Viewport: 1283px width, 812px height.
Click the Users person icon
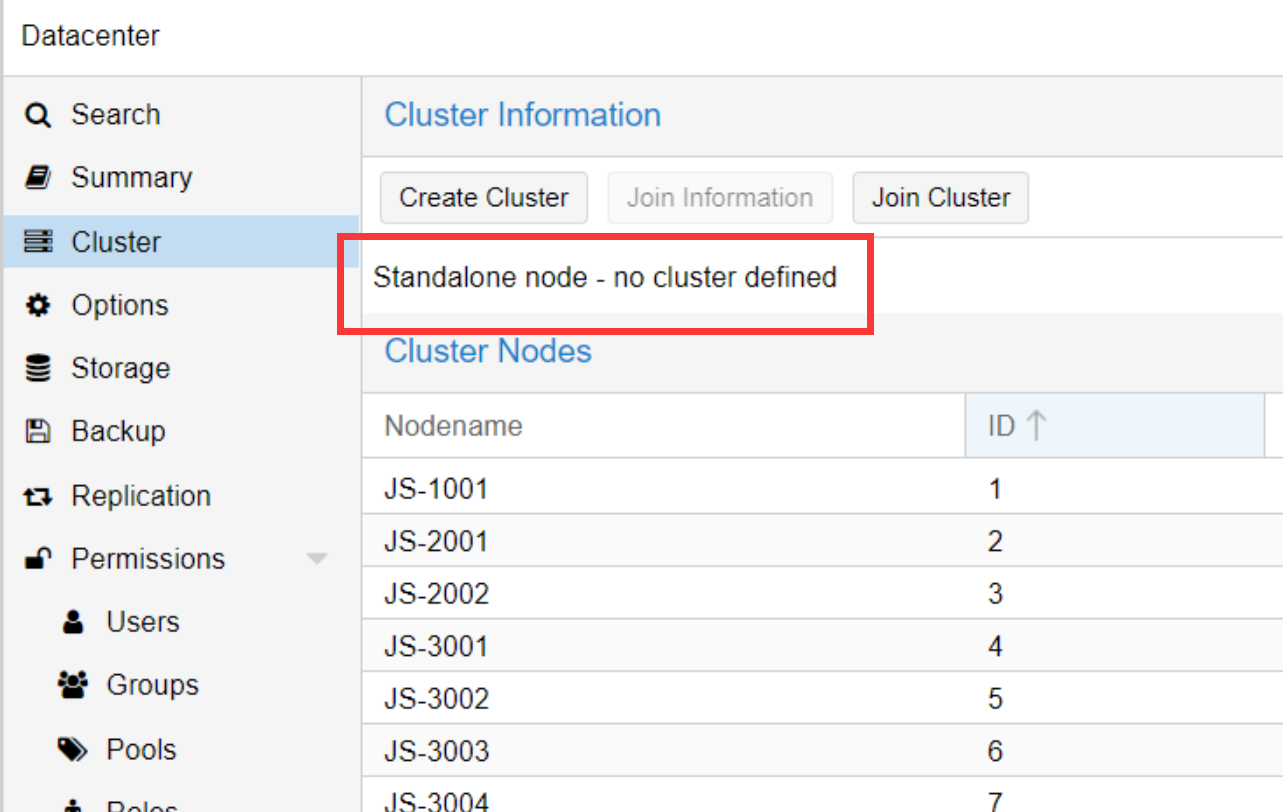point(72,622)
